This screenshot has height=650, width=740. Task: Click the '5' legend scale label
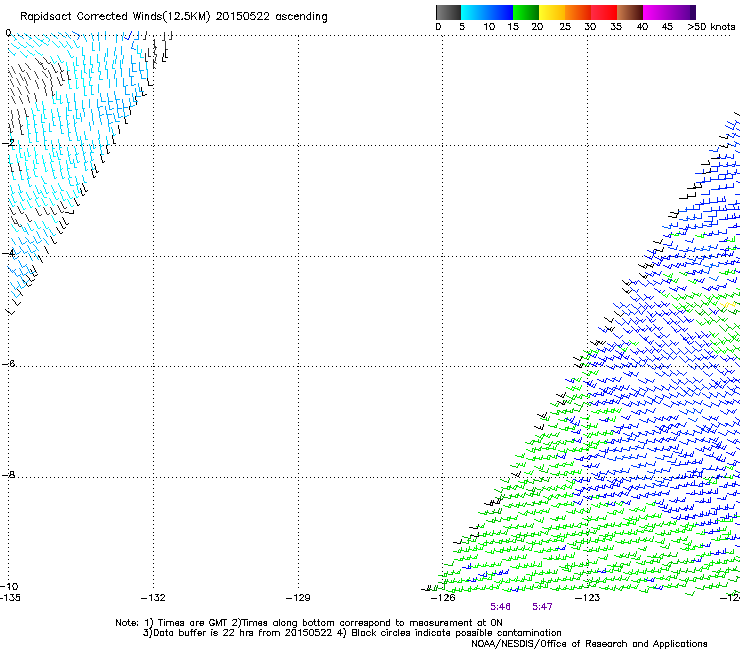tap(462, 27)
